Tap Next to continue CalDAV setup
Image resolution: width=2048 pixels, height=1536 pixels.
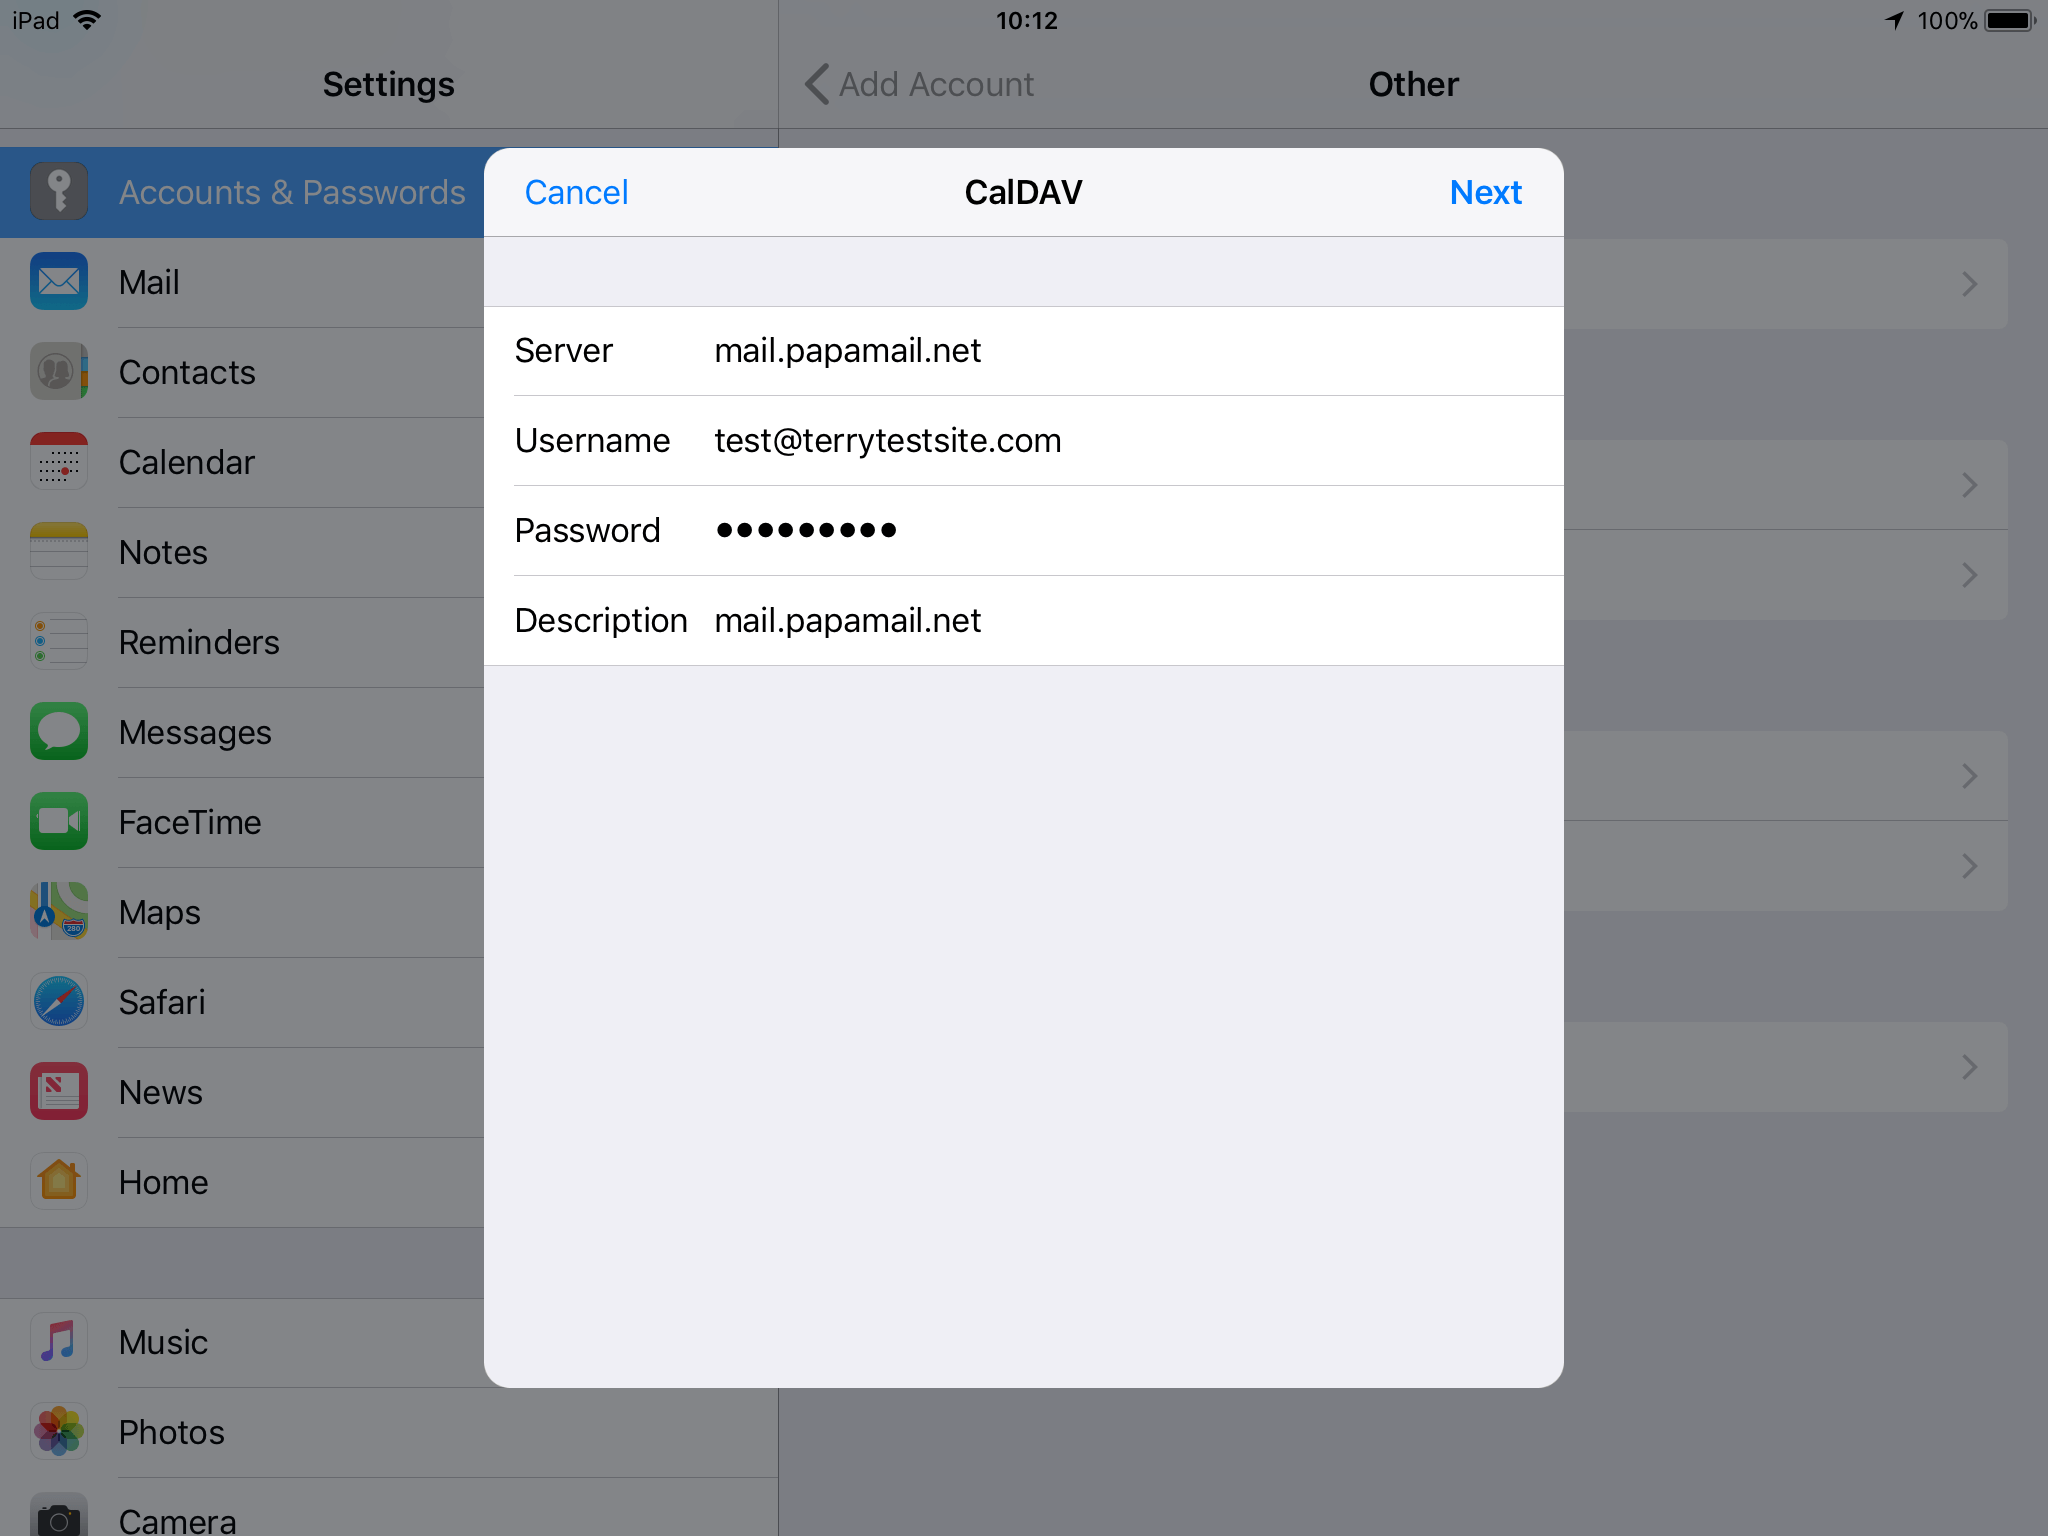tap(1486, 192)
